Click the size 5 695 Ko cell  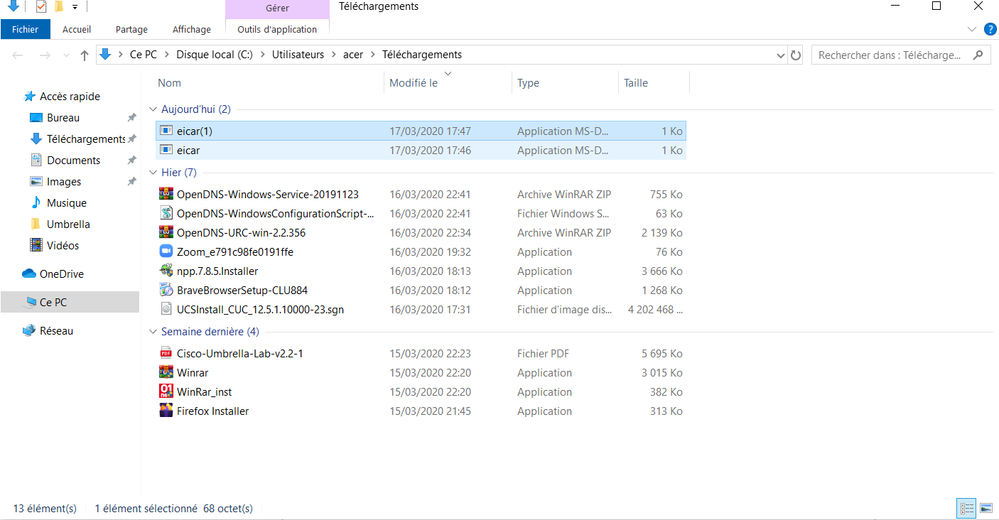tap(662, 353)
